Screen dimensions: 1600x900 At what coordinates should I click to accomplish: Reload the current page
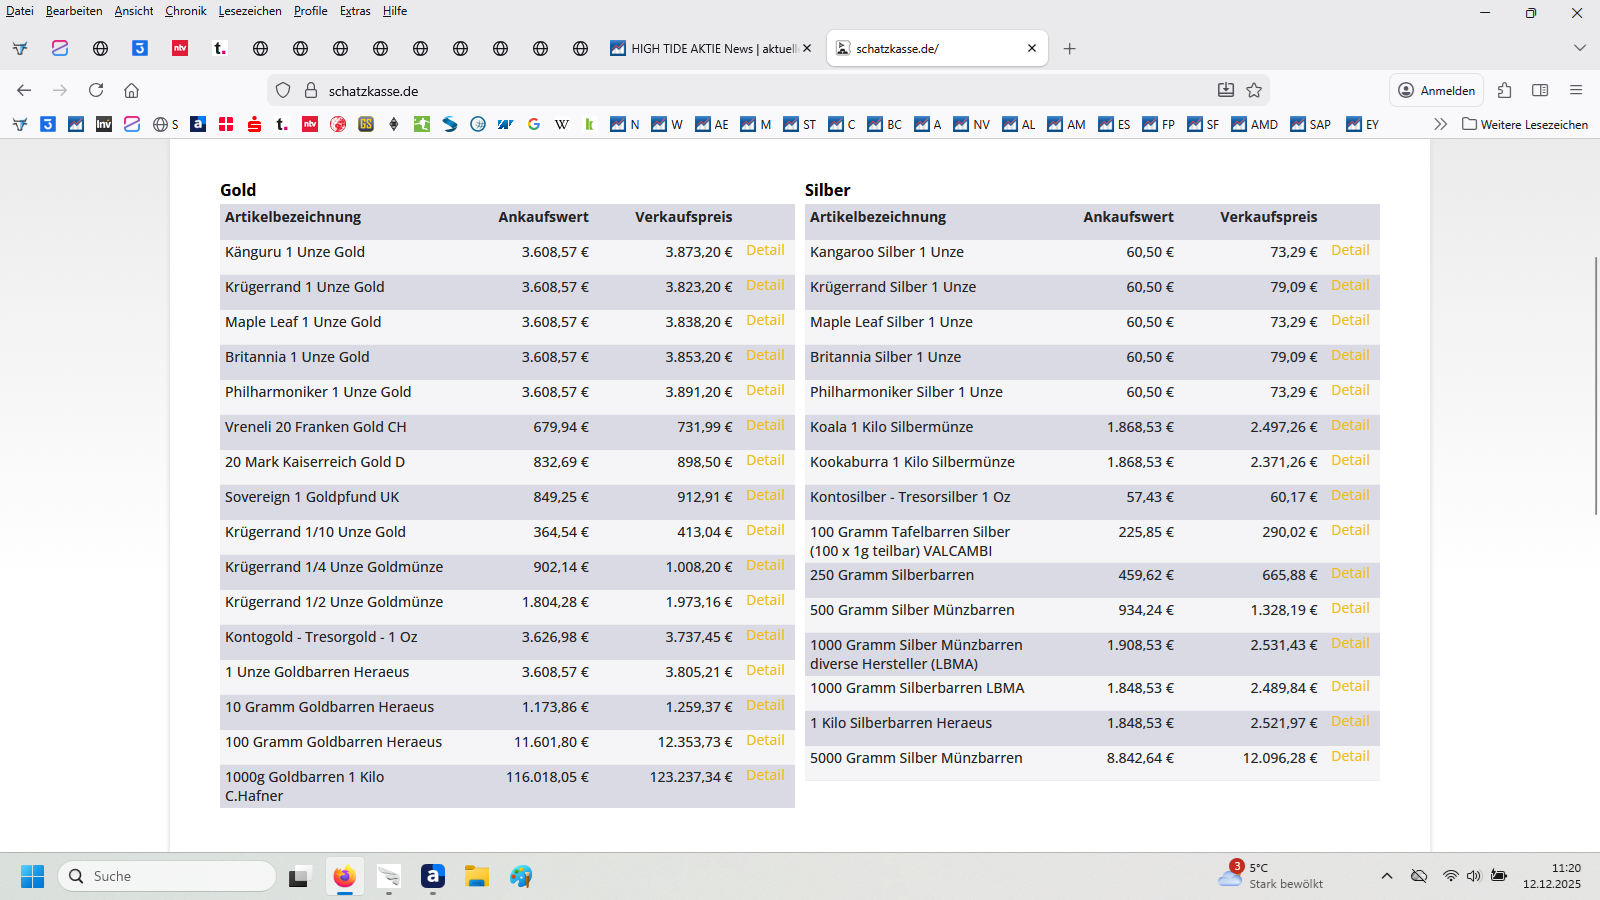pyautogui.click(x=96, y=90)
